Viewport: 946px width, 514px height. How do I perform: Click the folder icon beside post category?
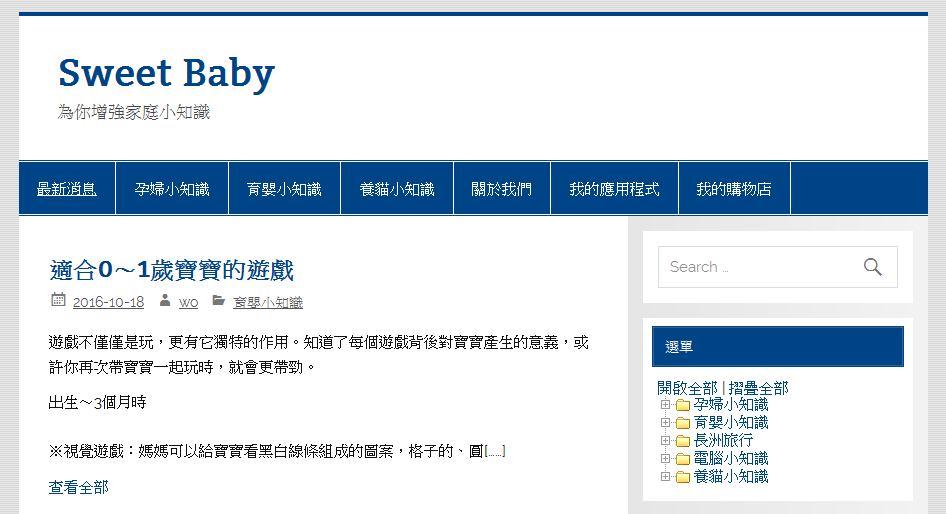point(218,300)
